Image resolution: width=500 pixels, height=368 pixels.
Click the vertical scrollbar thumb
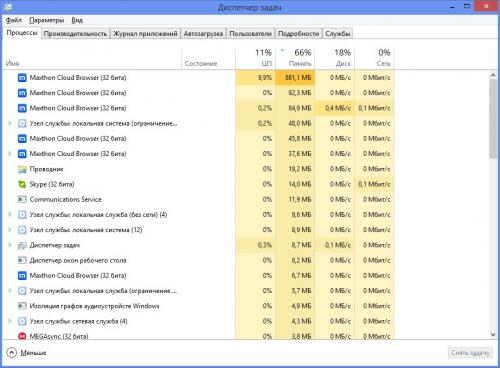coord(493,119)
